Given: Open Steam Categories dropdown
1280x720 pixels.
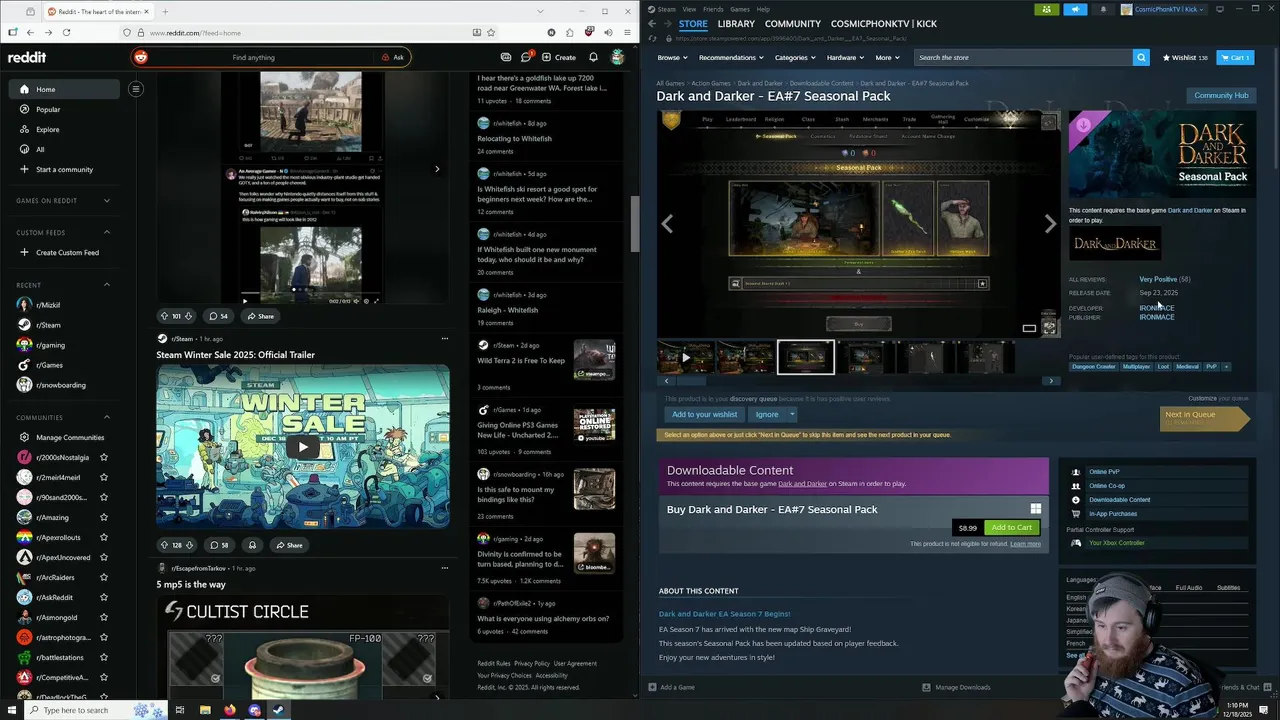Looking at the screenshot, I should pyautogui.click(x=795, y=57).
